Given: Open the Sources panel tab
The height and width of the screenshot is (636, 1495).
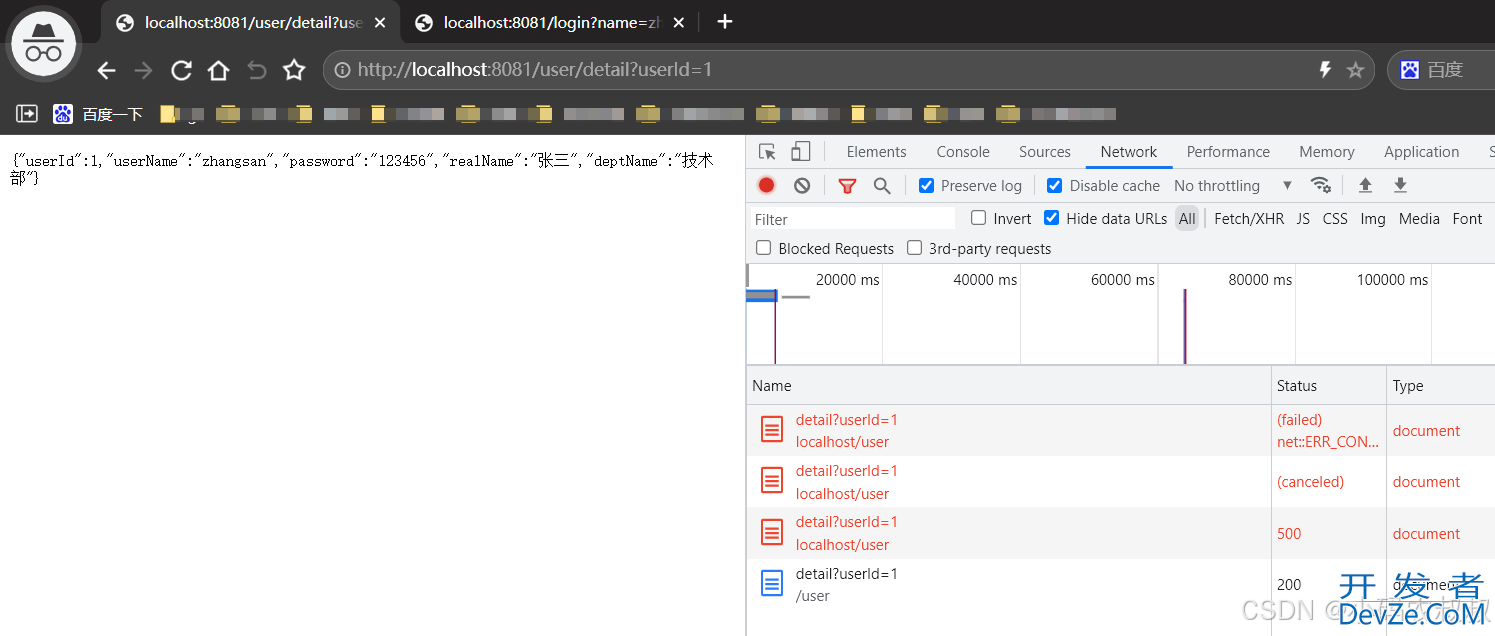Looking at the screenshot, I should [1045, 152].
